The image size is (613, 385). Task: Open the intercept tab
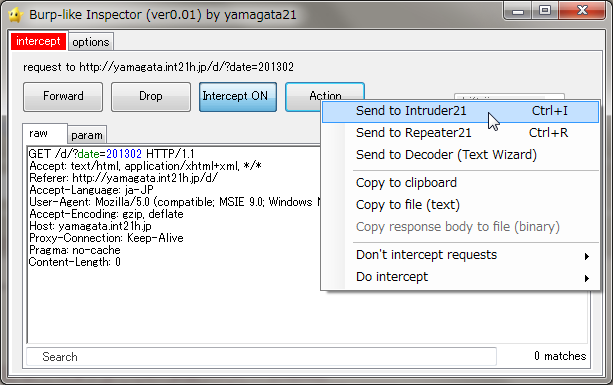click(x=39, y=41)
